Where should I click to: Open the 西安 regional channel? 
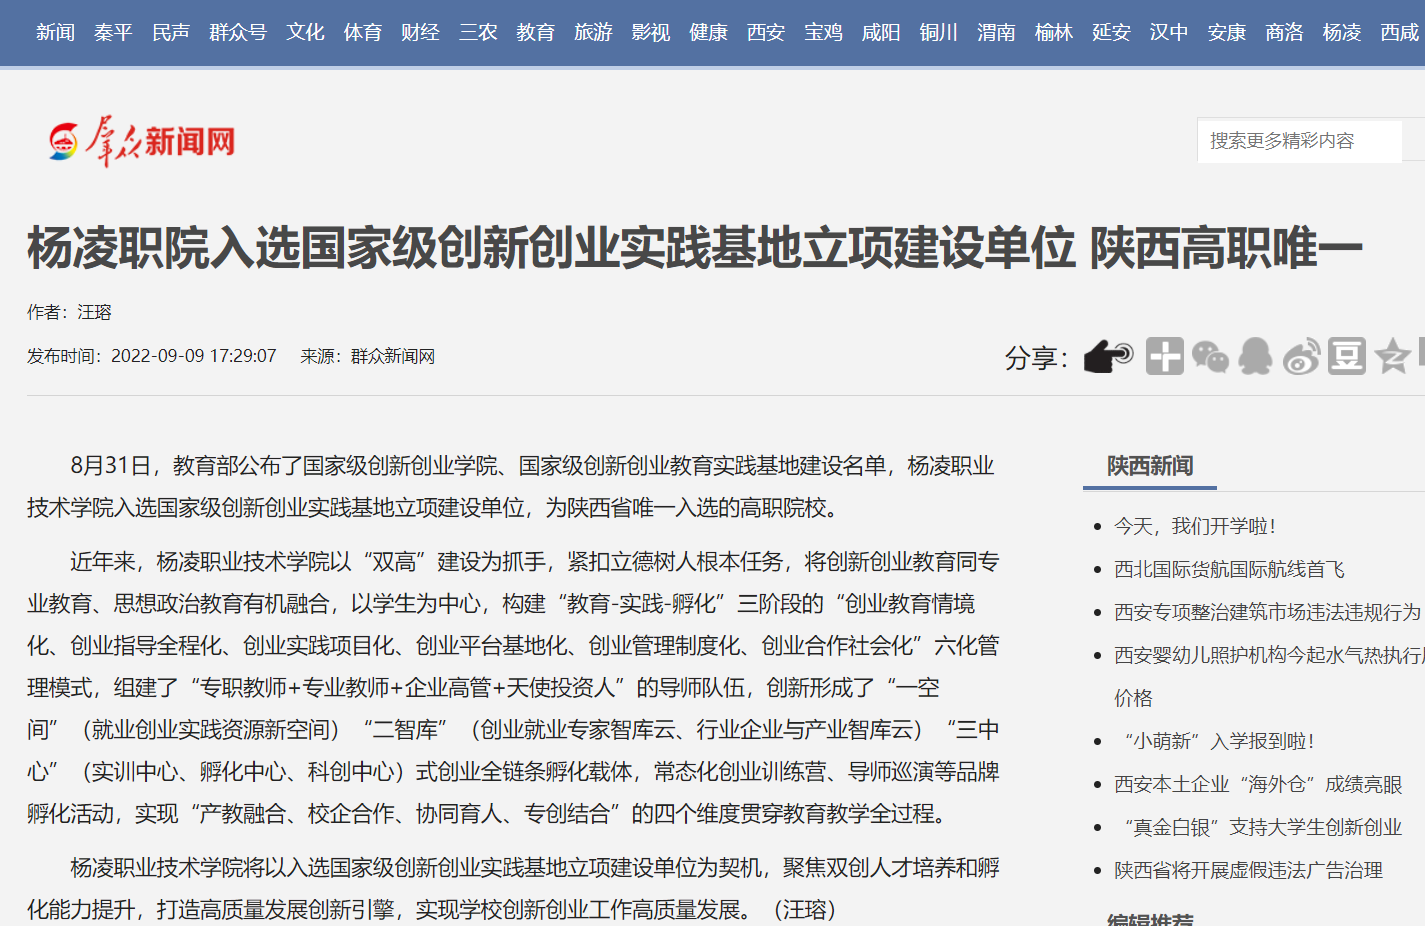[x=766, y=33]
